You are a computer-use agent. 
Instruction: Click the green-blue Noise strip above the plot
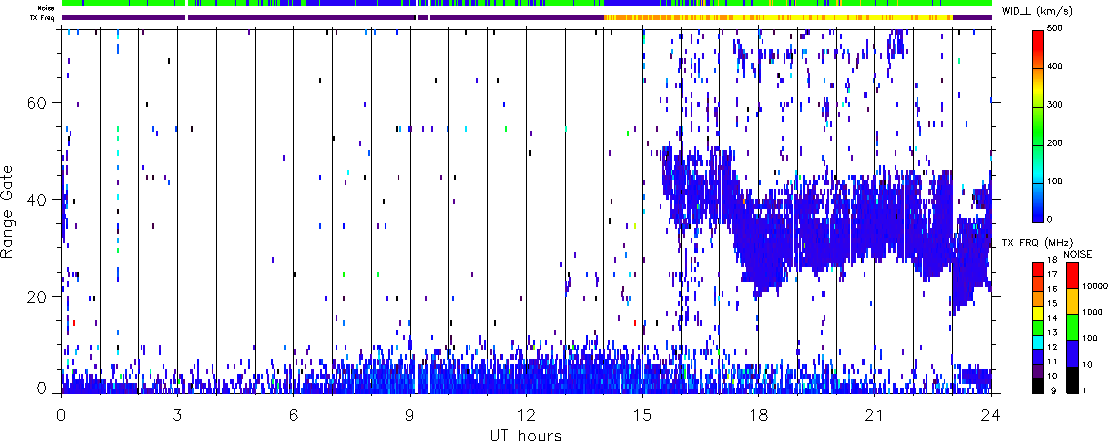tap(526, 4)
